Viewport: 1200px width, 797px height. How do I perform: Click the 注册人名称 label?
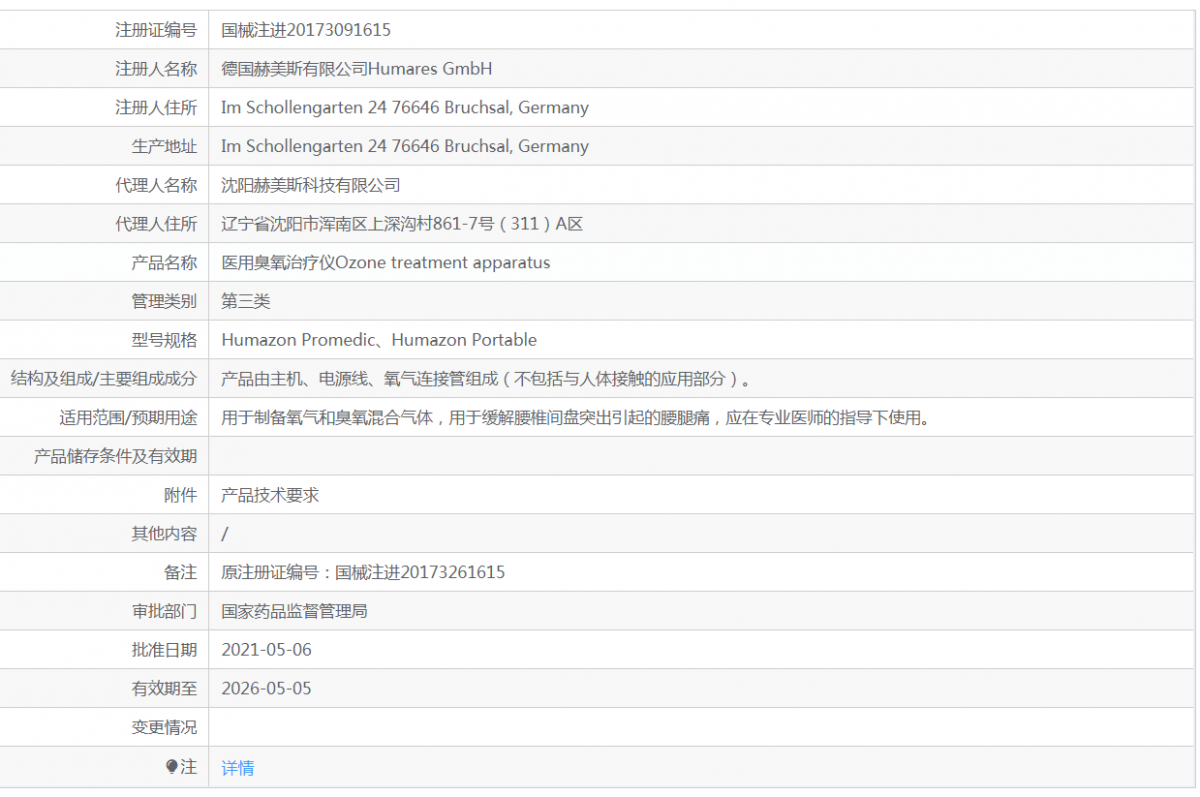pos(156,69)
